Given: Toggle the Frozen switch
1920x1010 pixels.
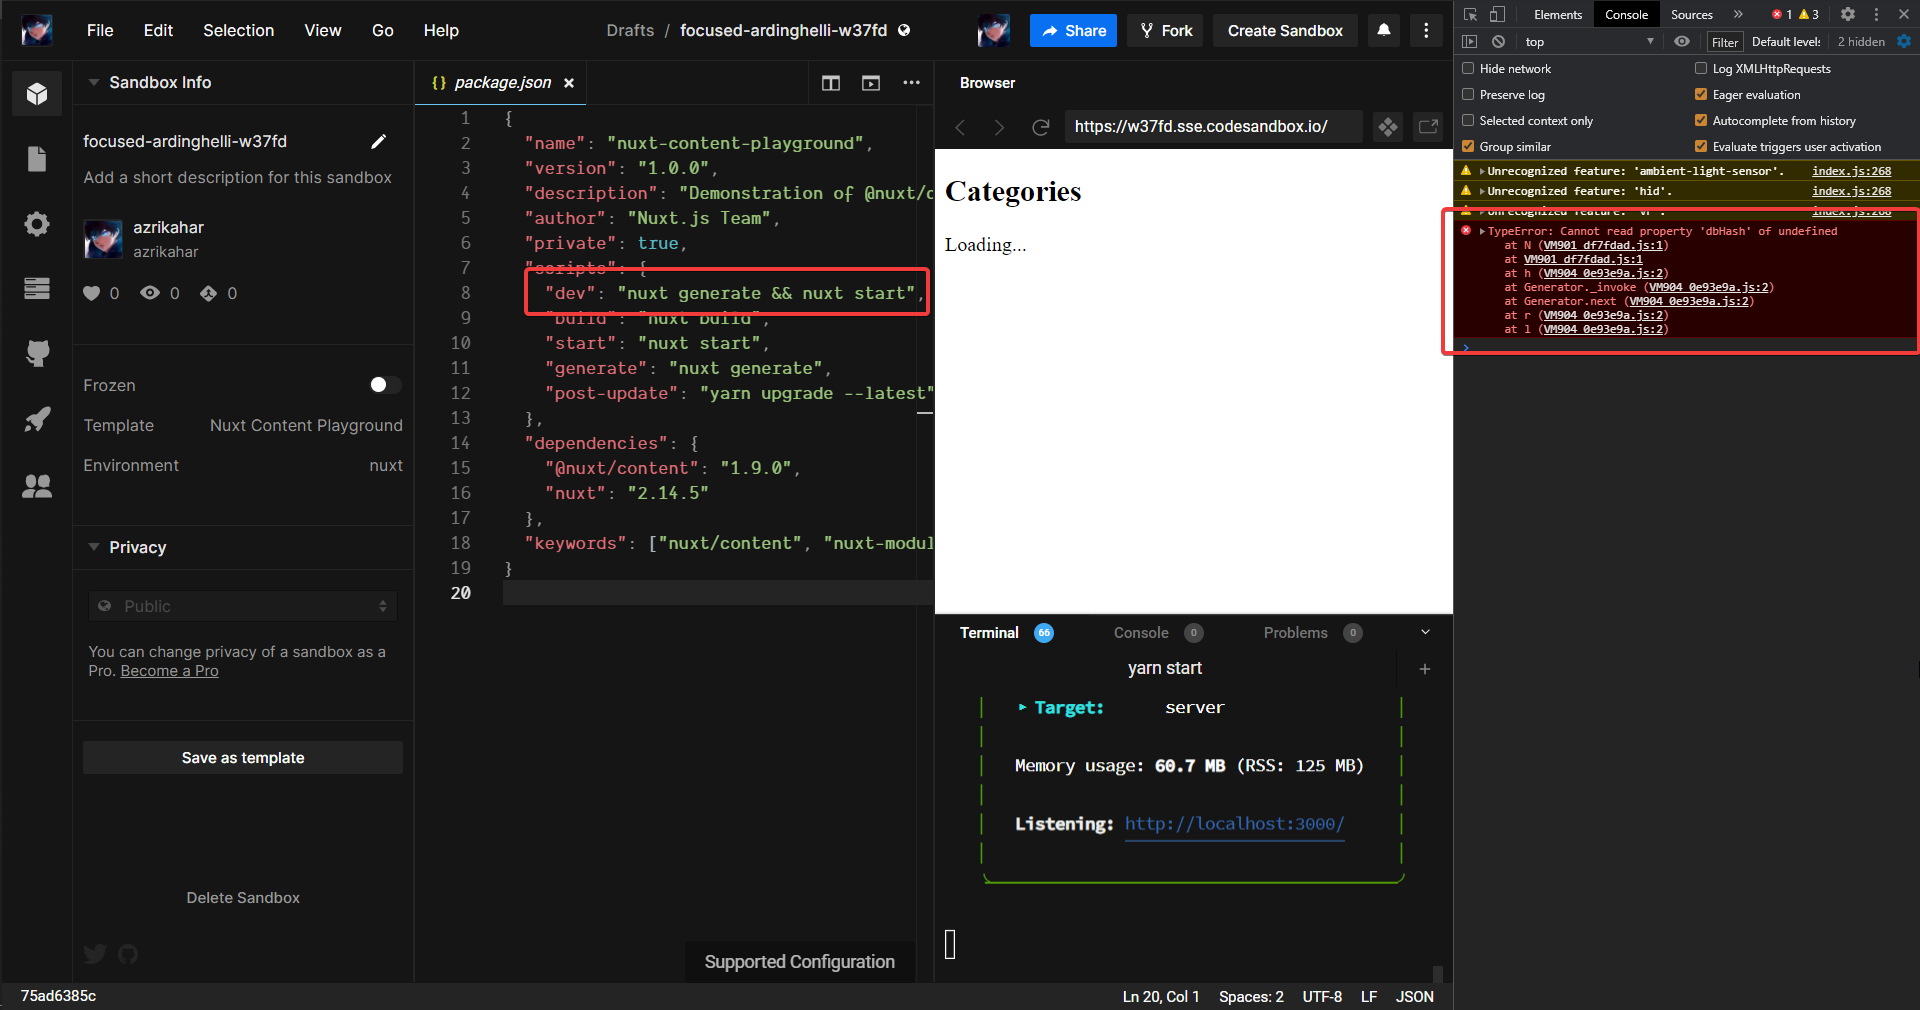Looking at the screenshot, I should pyautogui.click(x=384, y=385).
